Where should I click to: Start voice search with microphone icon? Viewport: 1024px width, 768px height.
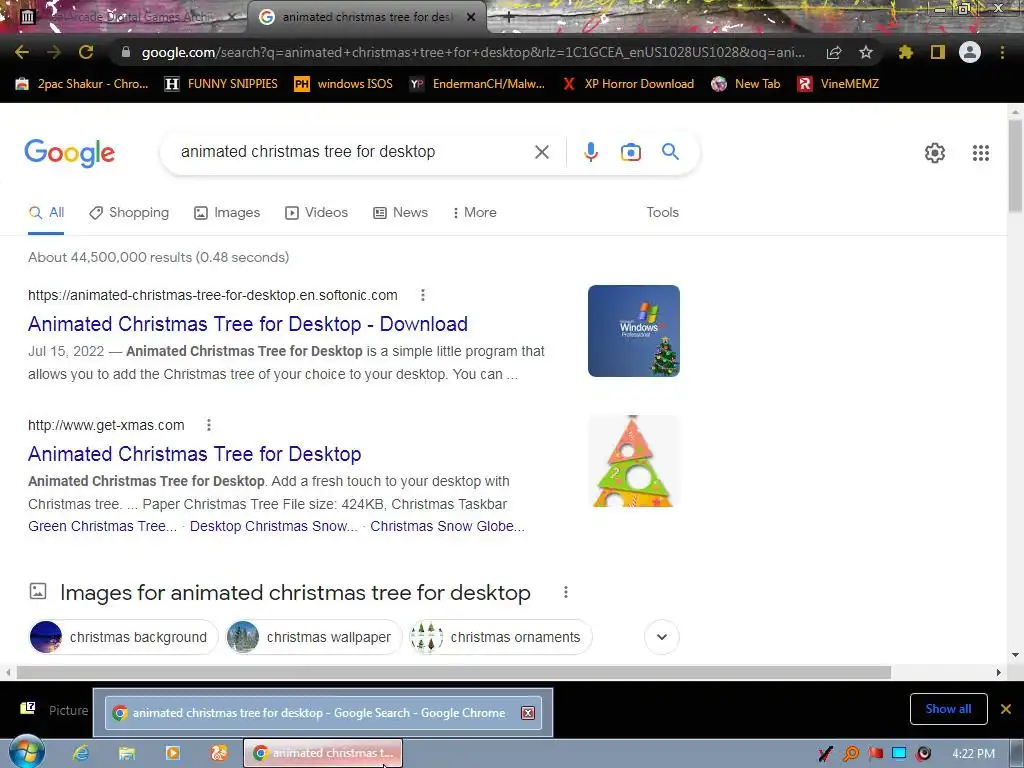click(x=590, y=152)
